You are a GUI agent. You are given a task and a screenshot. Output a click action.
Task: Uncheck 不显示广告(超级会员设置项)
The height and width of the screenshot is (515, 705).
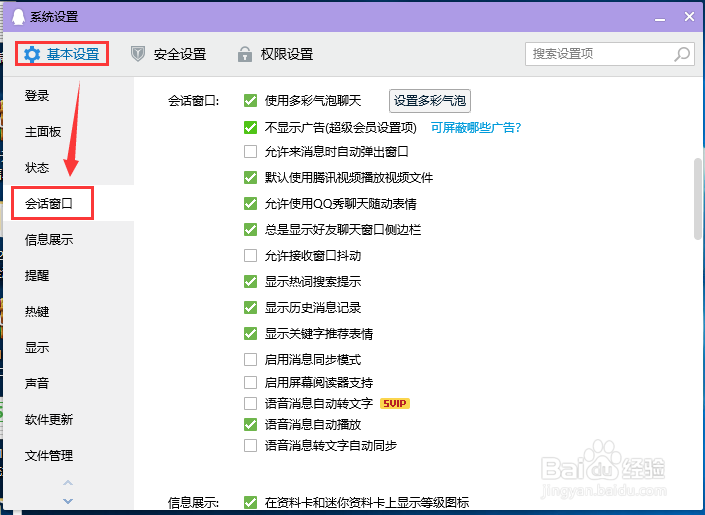click(x=250, y=127)
